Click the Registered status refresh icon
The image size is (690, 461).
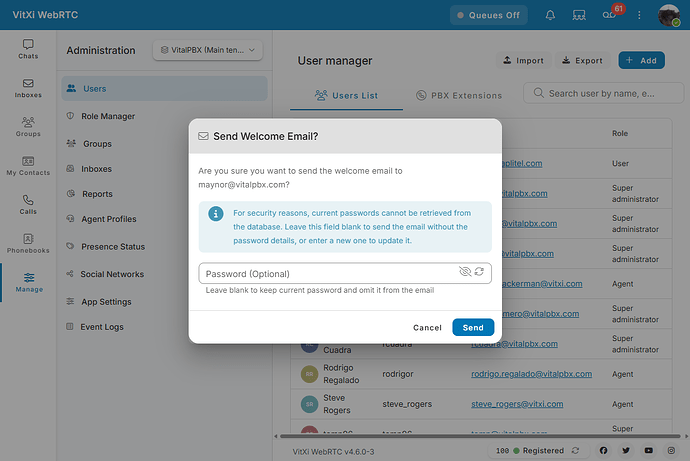[575, 450]
